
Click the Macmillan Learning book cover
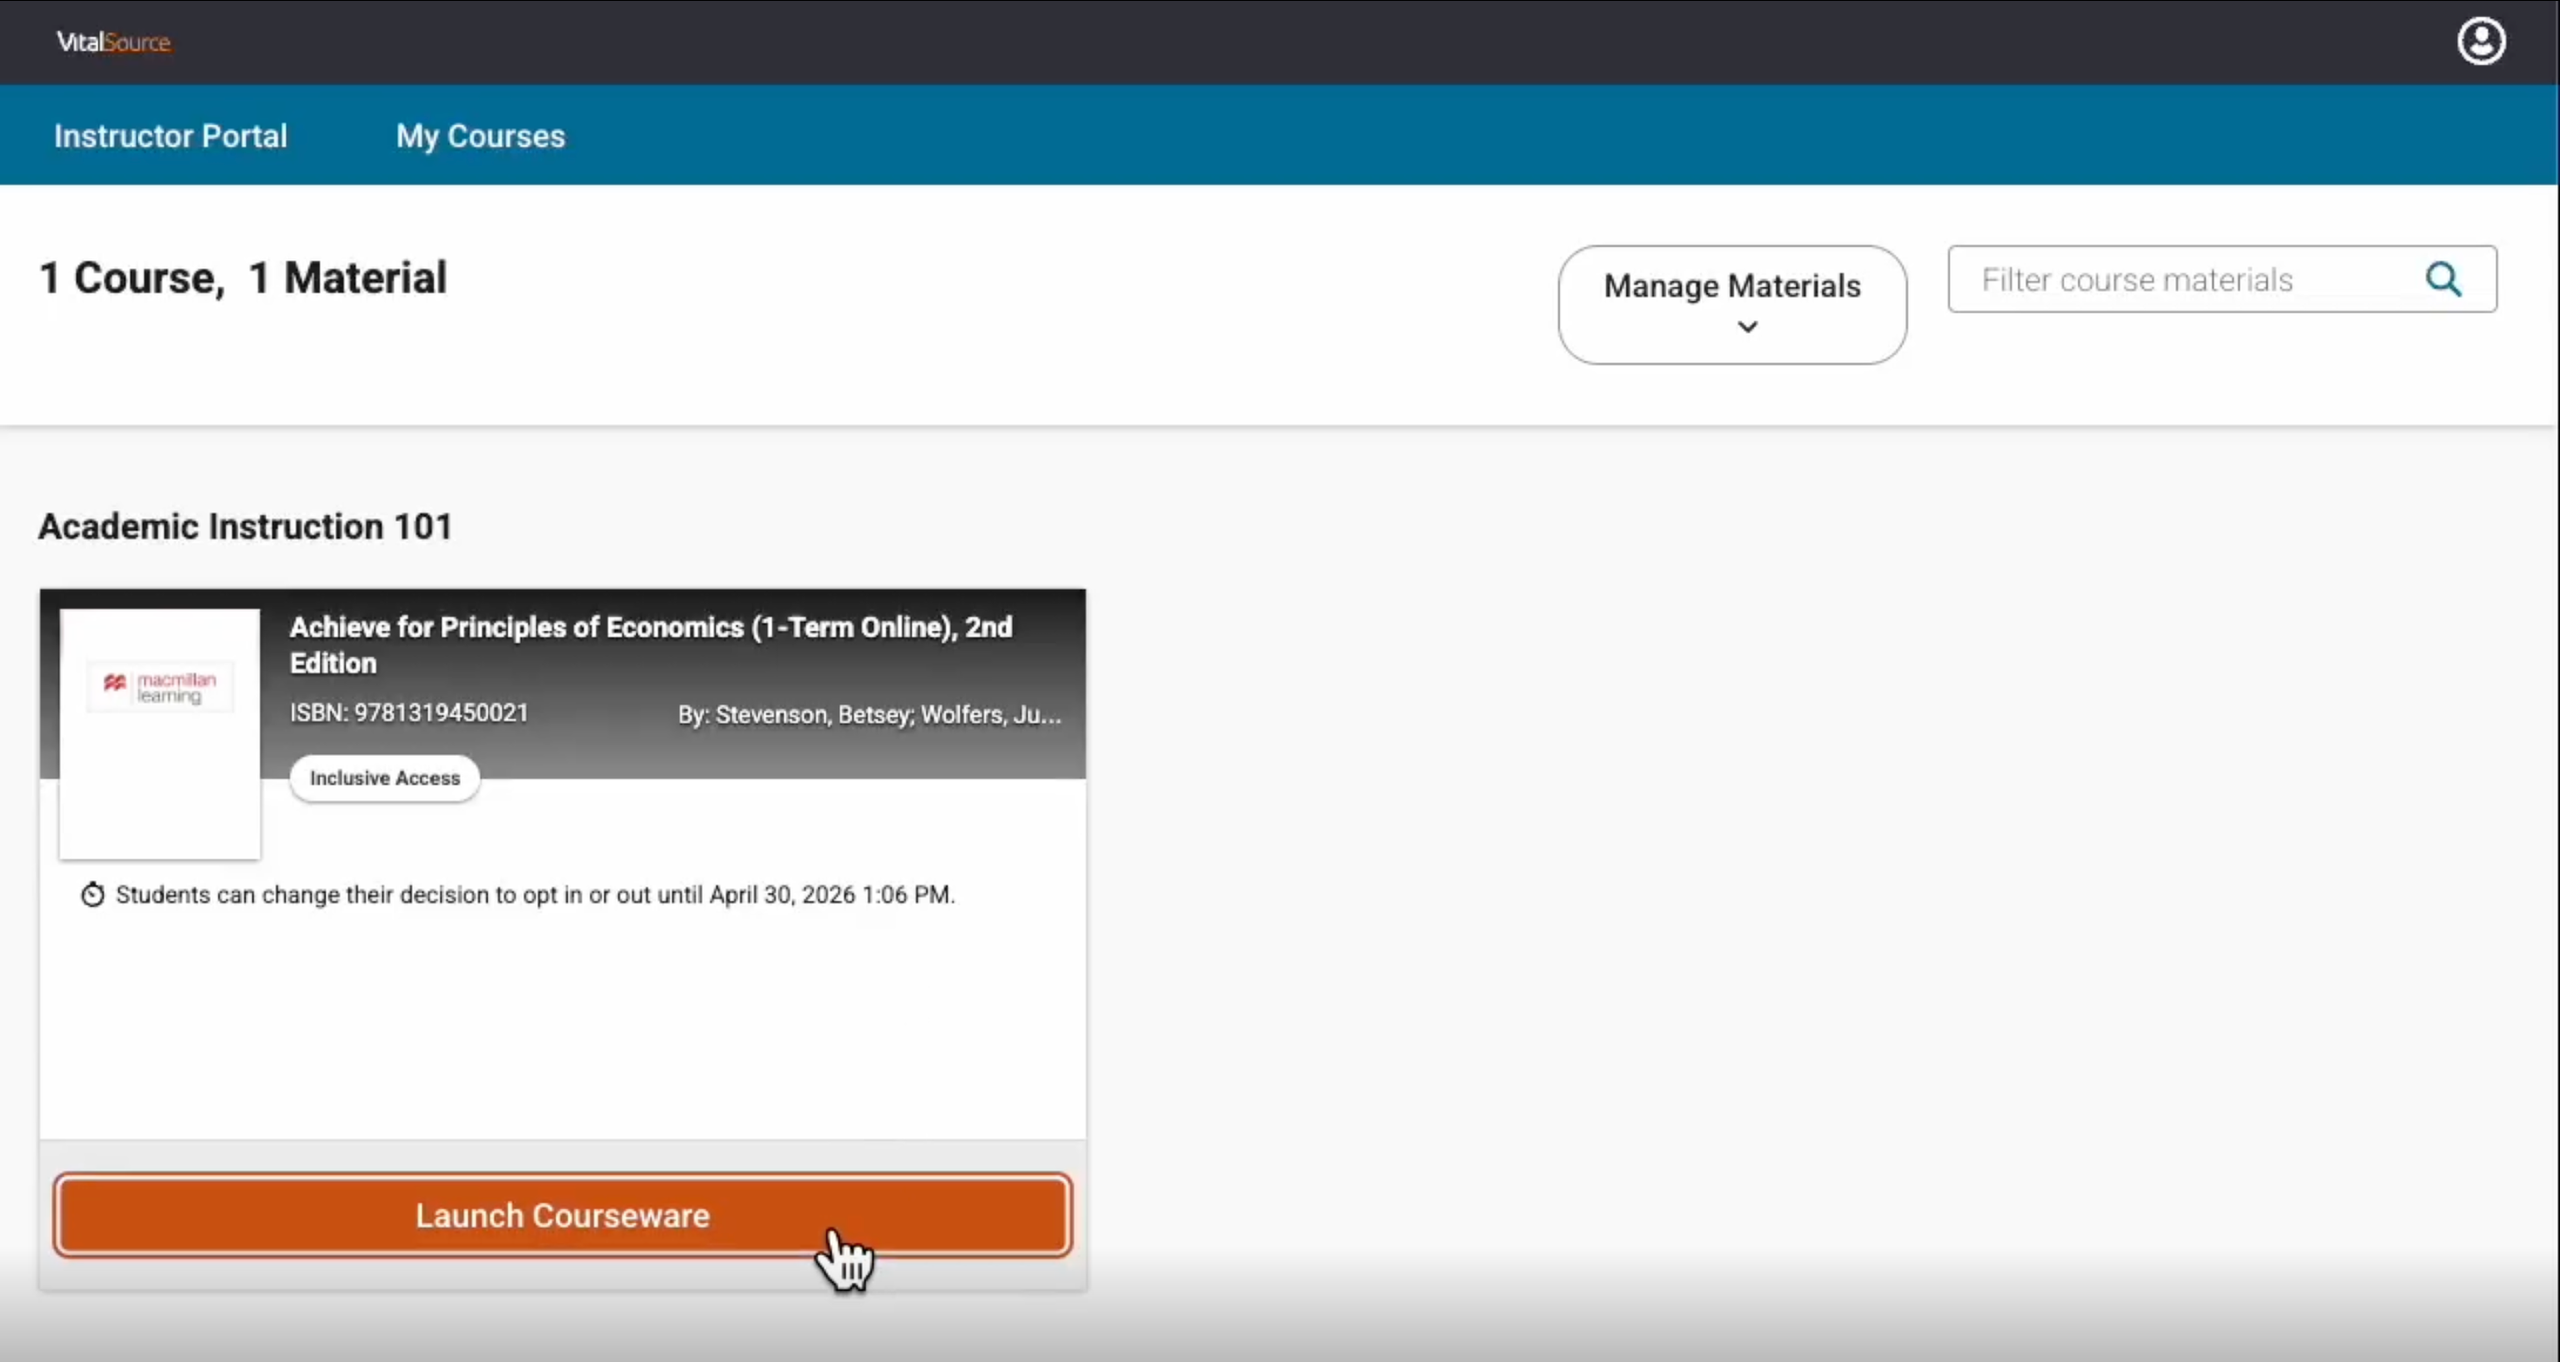click(160, 734)
